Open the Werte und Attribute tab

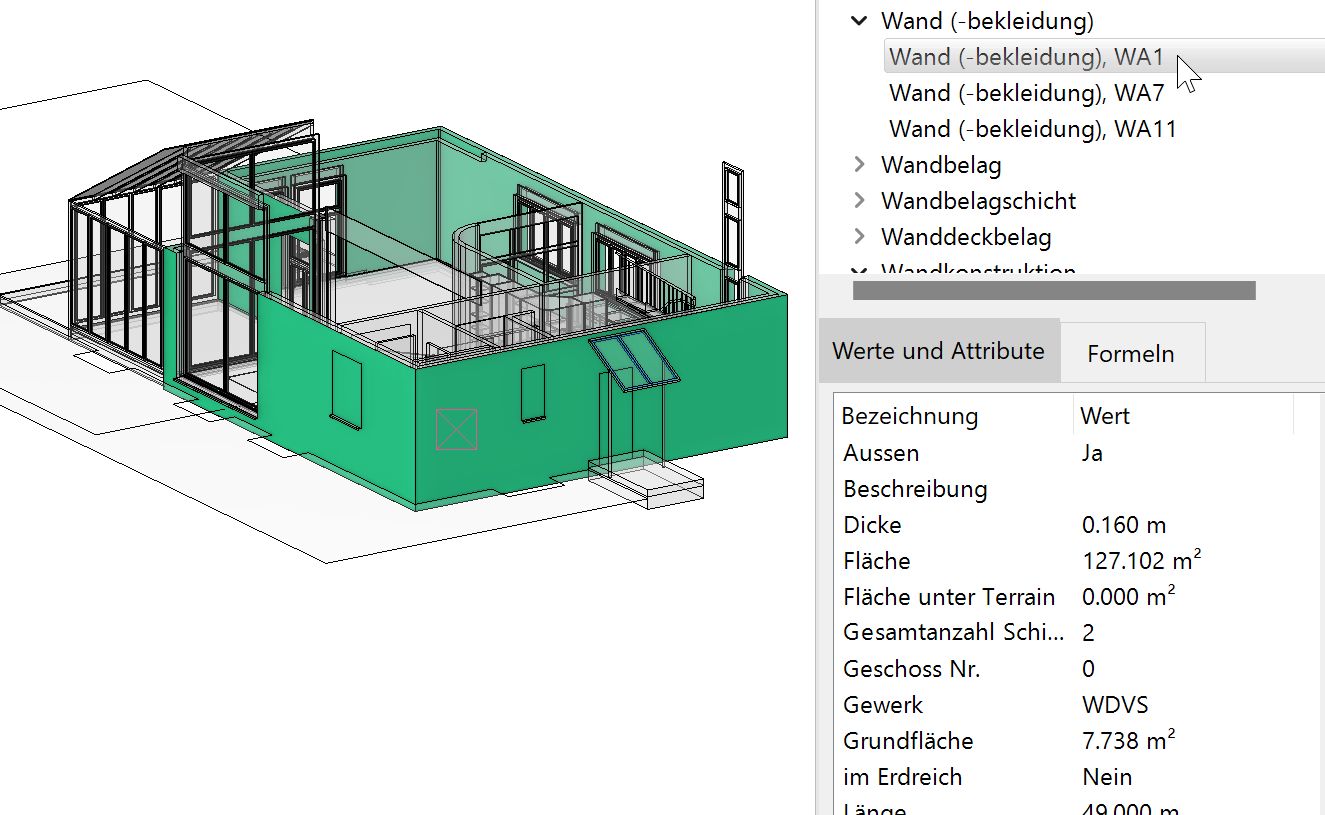[x=938, y=351]
